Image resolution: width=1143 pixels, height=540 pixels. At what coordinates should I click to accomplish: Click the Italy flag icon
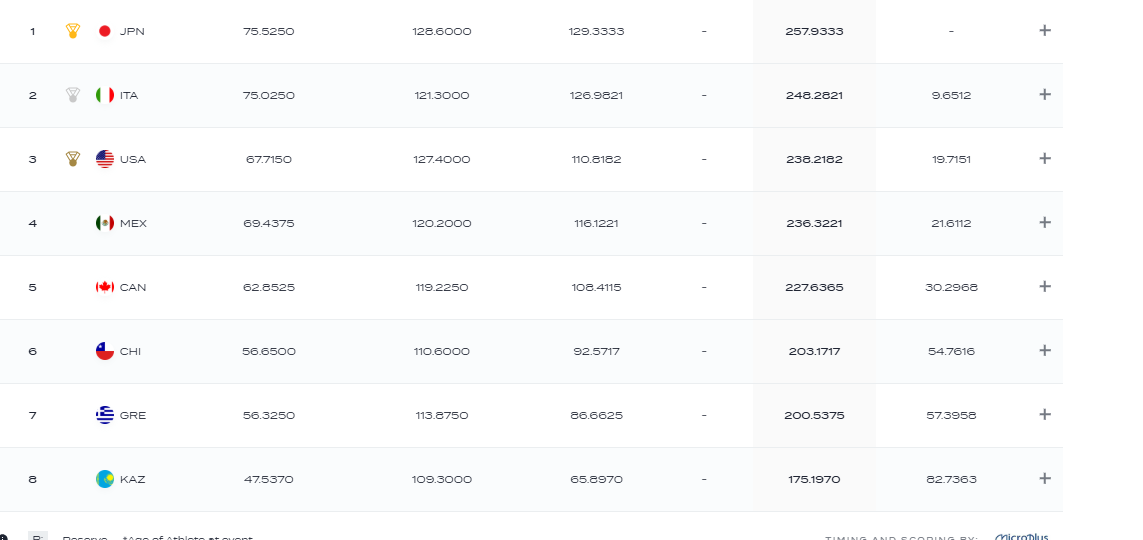click(x=105, y=95)
